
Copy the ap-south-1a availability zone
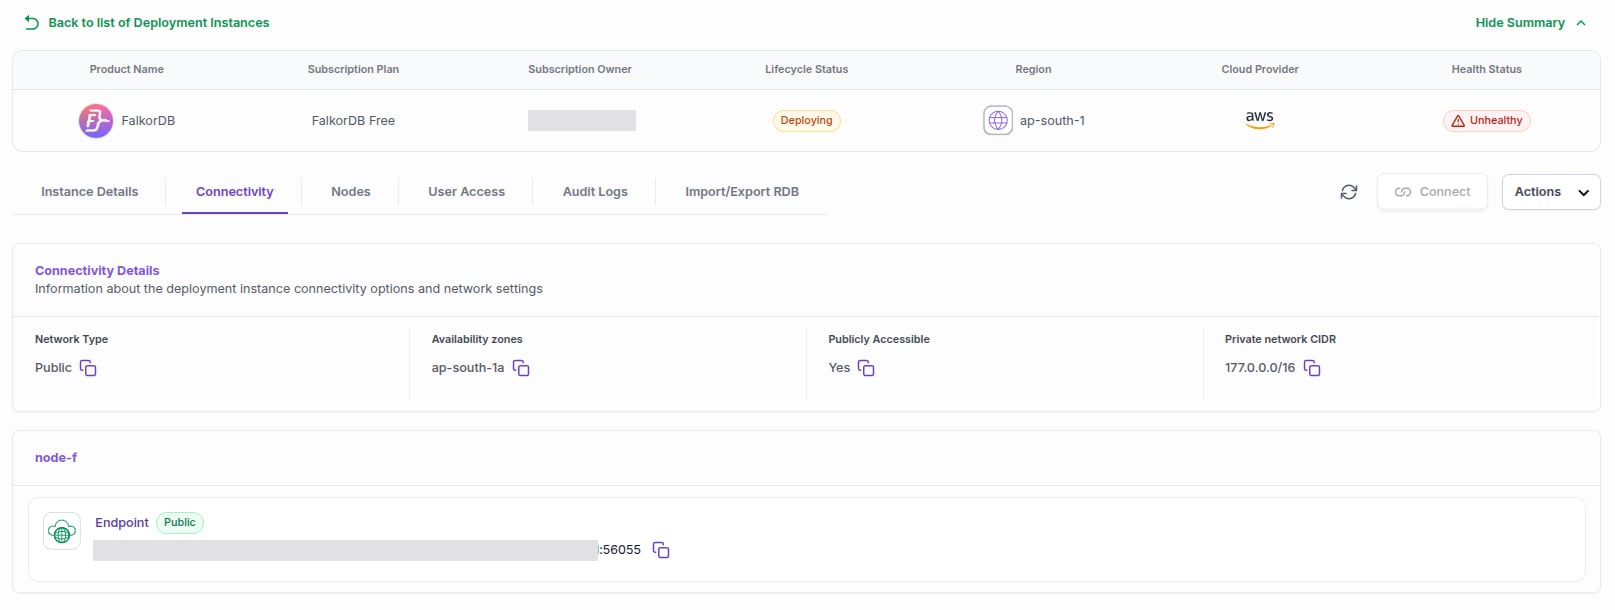(521, 368)
